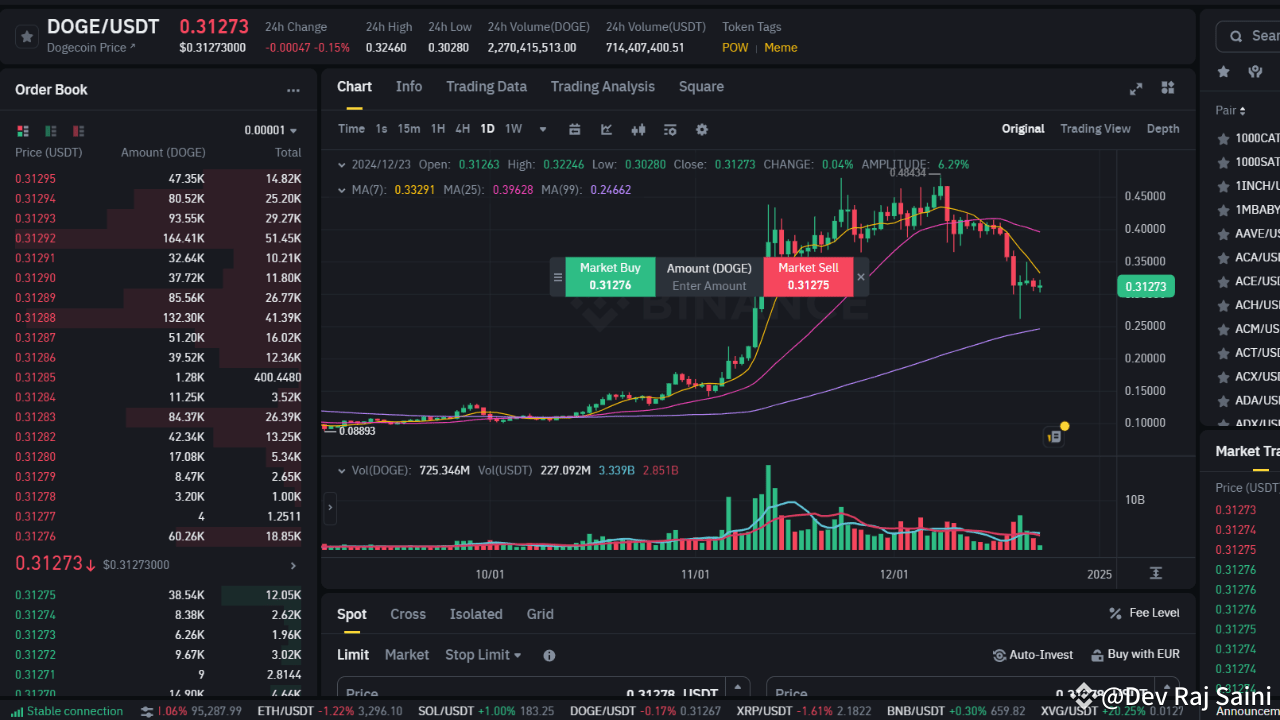This screenshot has height=720, width=1280.
Task: Click the Market Buy button
Action: [x=610, y=277]
